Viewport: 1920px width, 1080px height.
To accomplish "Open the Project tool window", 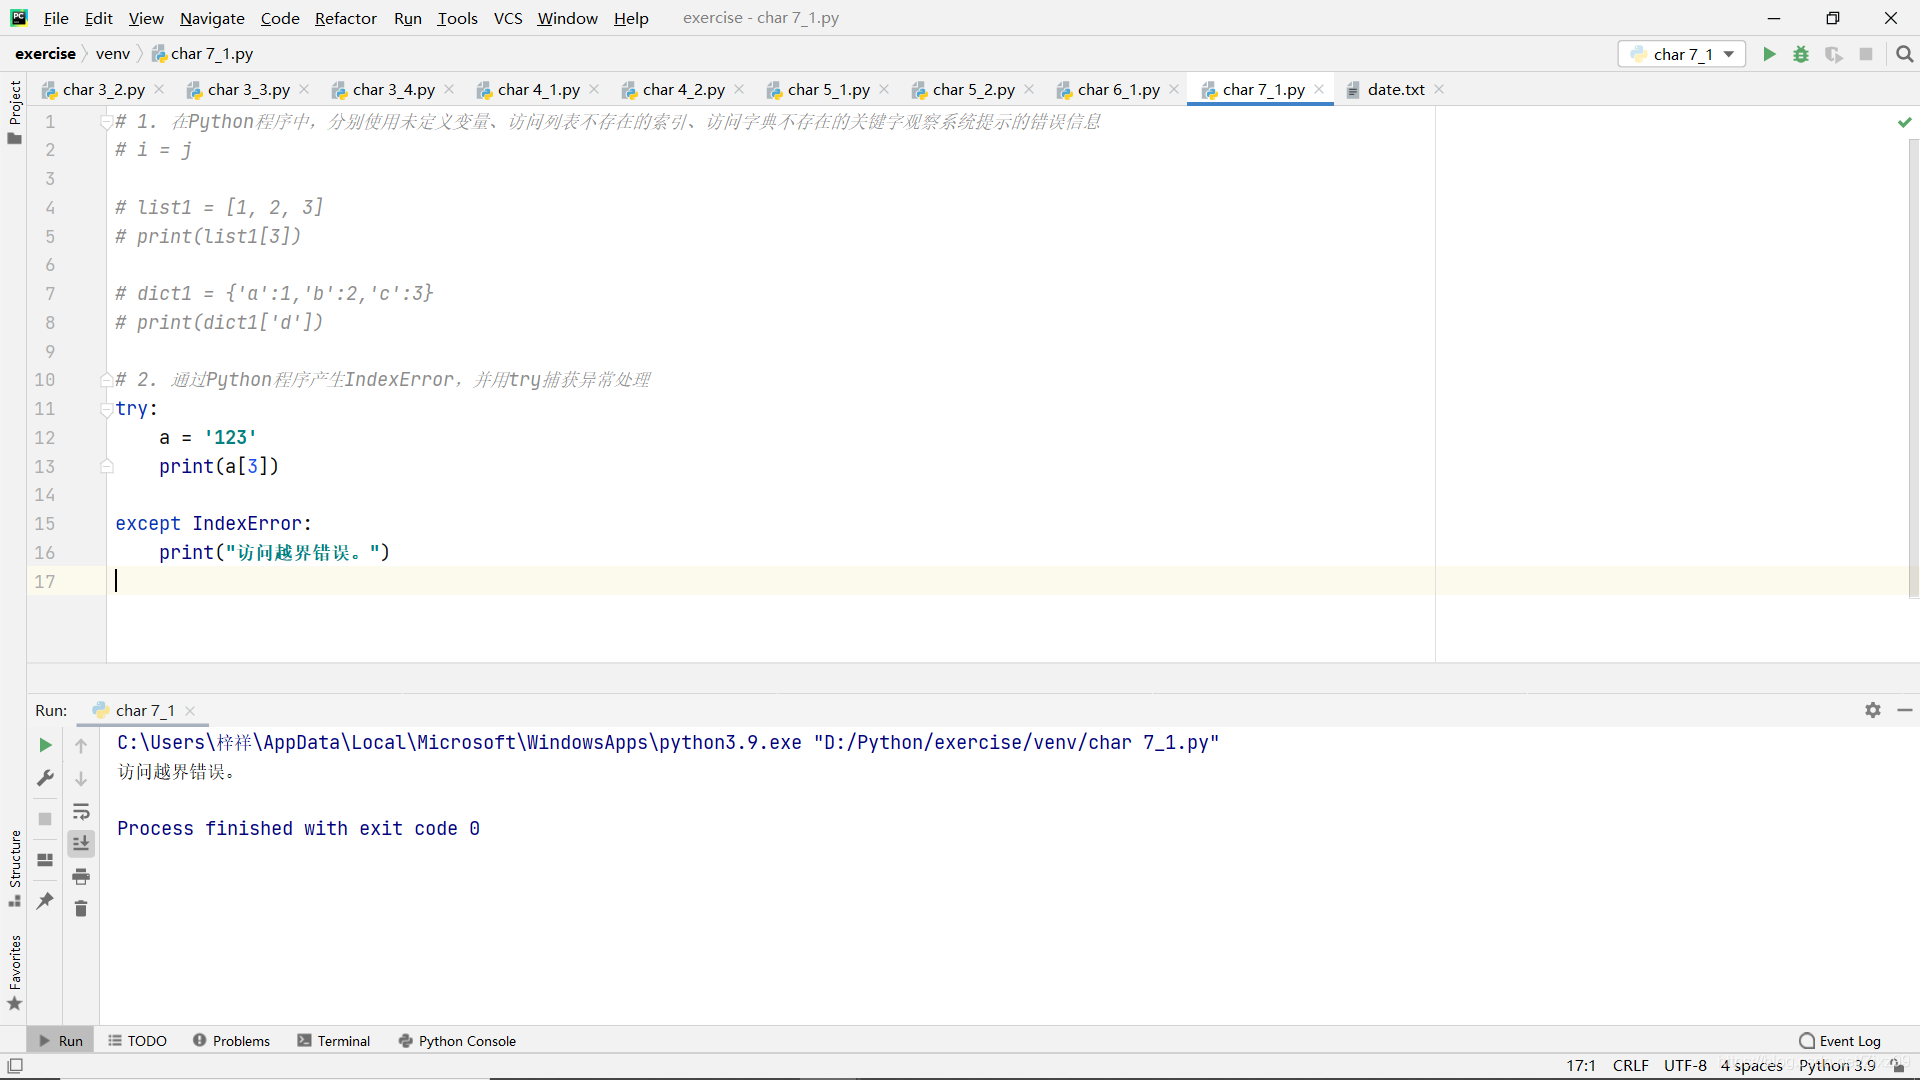I will [x=14, y=112].
